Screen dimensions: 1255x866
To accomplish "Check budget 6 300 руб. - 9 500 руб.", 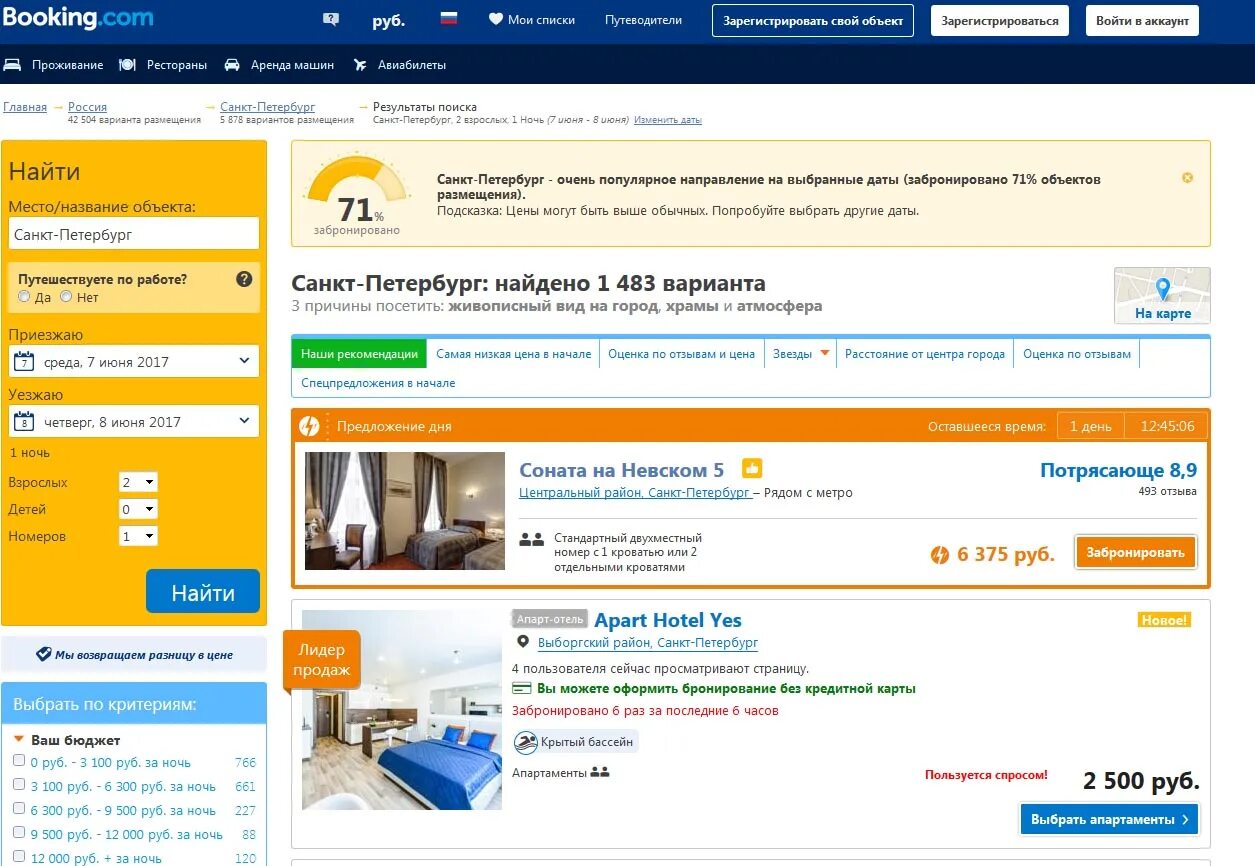I will click(x=19, y=809).
